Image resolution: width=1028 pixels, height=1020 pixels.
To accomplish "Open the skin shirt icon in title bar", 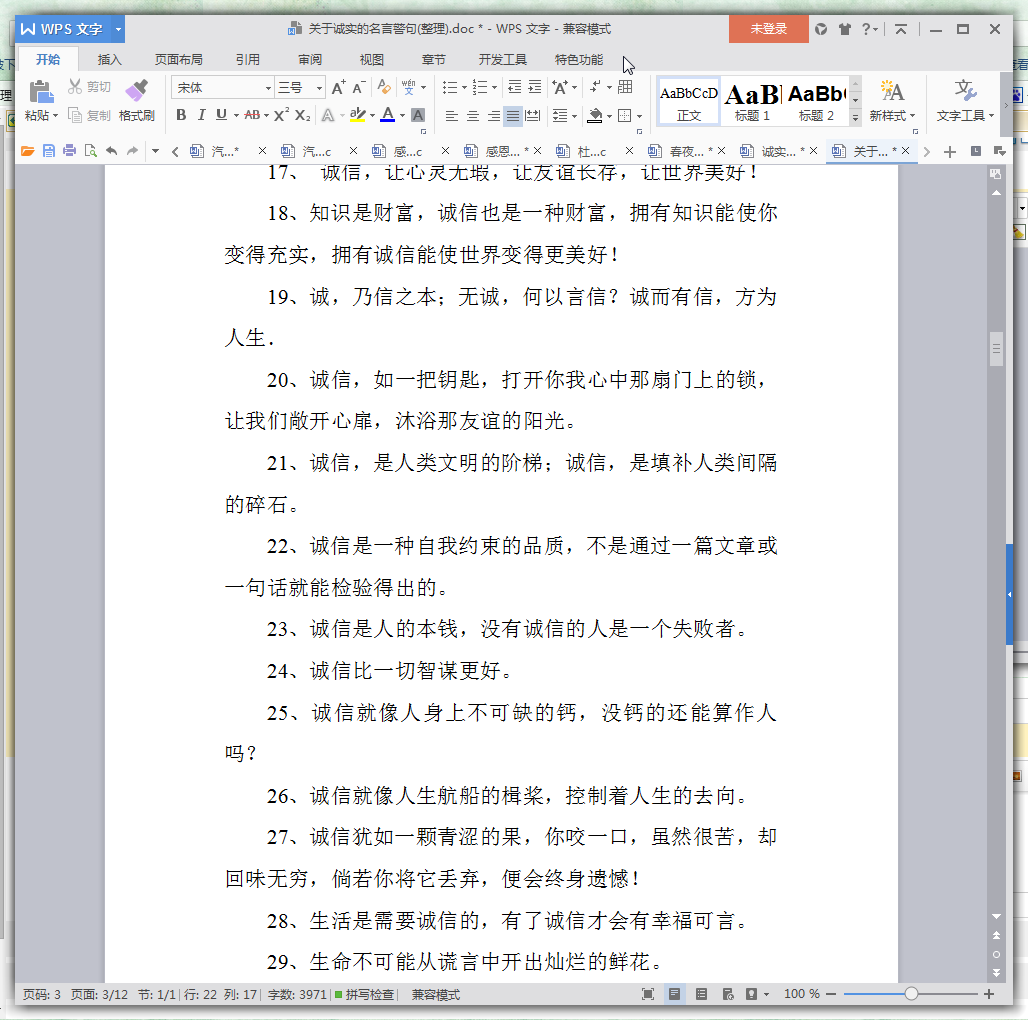I will [844, 29].
